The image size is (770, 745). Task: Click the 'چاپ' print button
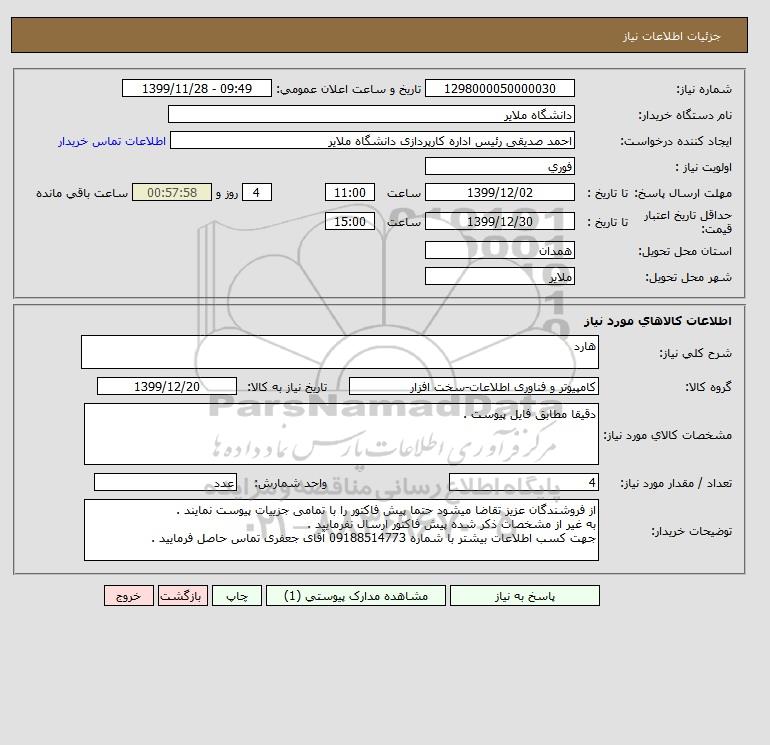237,596
